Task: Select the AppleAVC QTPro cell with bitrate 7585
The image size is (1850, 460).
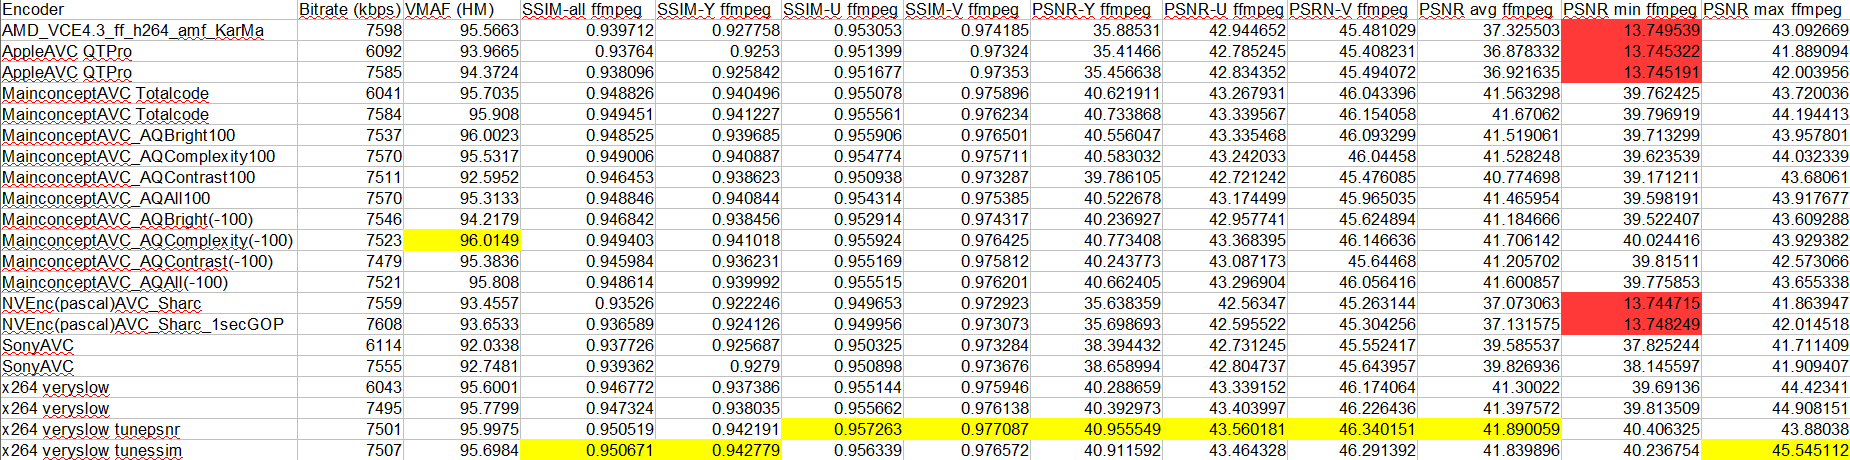Action: coord(149,73)
